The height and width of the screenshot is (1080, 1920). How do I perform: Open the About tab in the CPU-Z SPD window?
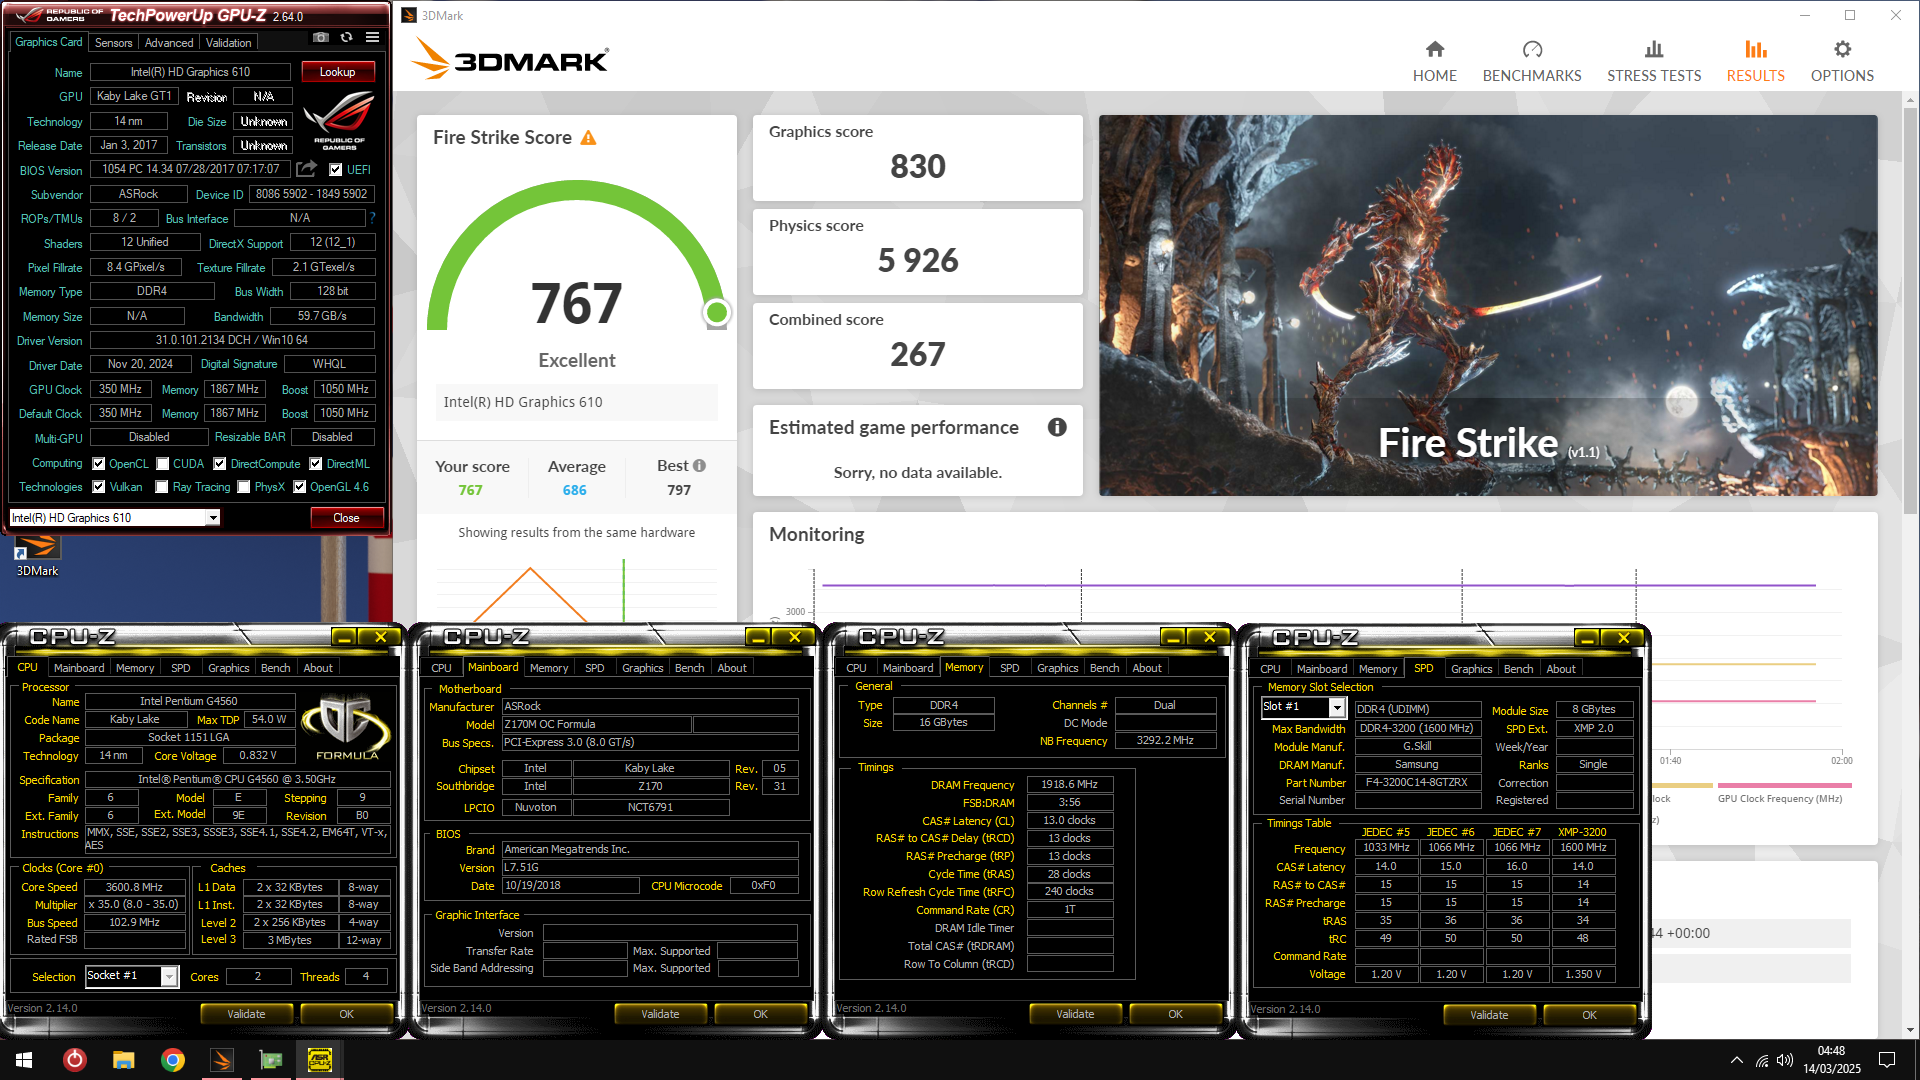1560,669
